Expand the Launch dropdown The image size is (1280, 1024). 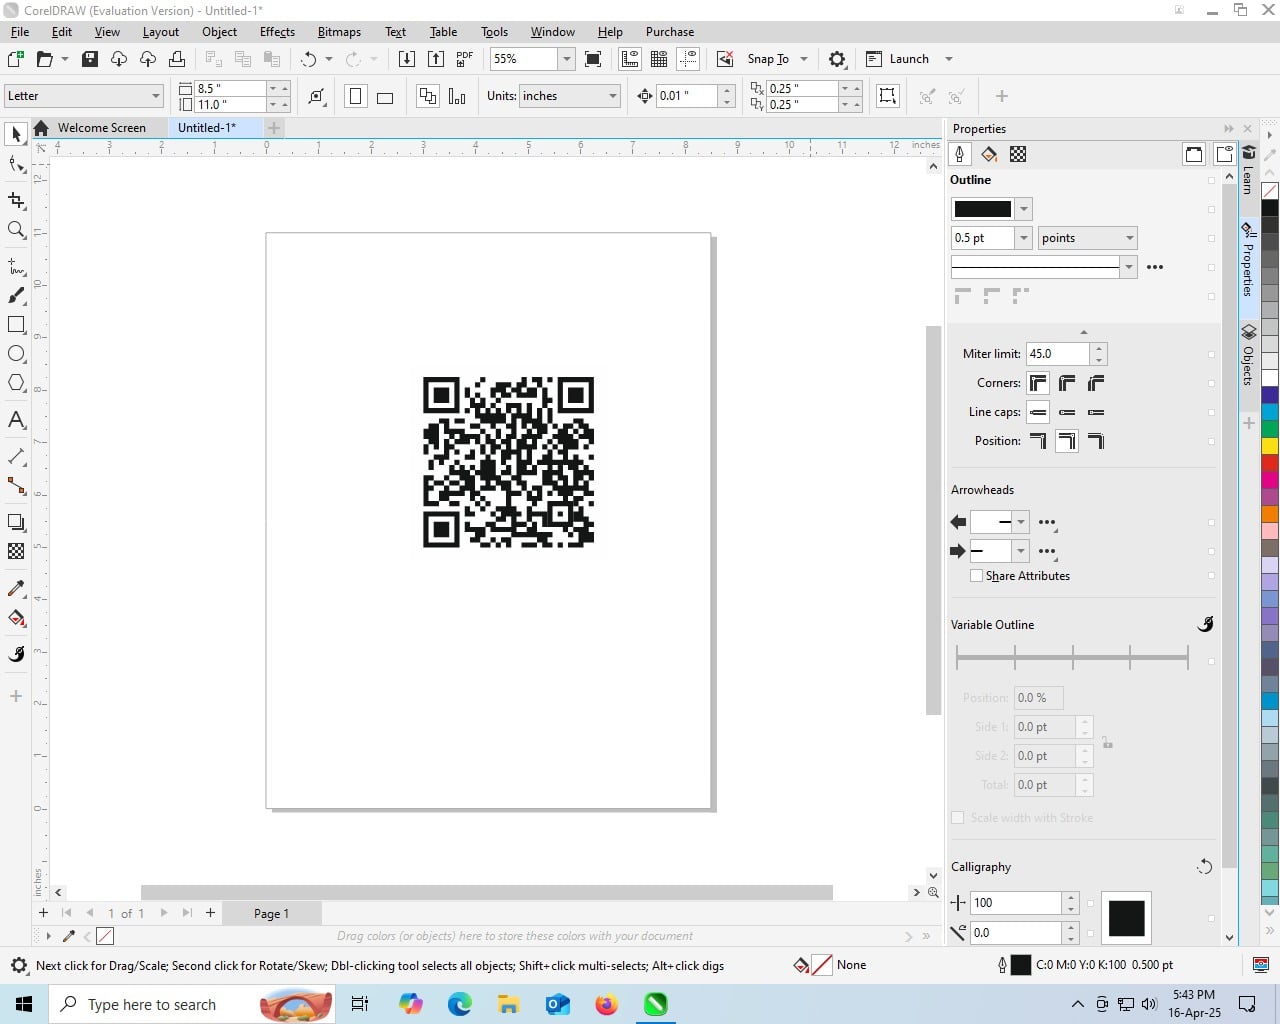coord(949,59)
